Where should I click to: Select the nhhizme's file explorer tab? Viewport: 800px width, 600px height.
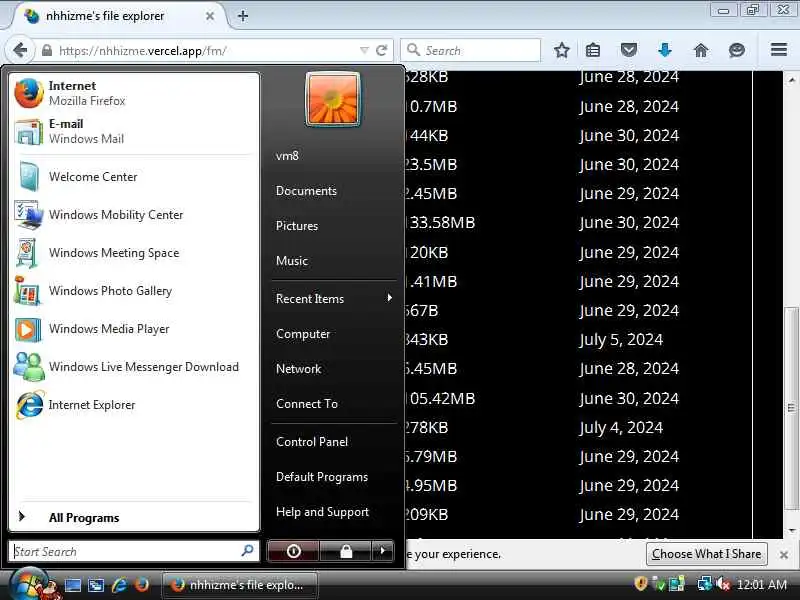pos(116,16)
